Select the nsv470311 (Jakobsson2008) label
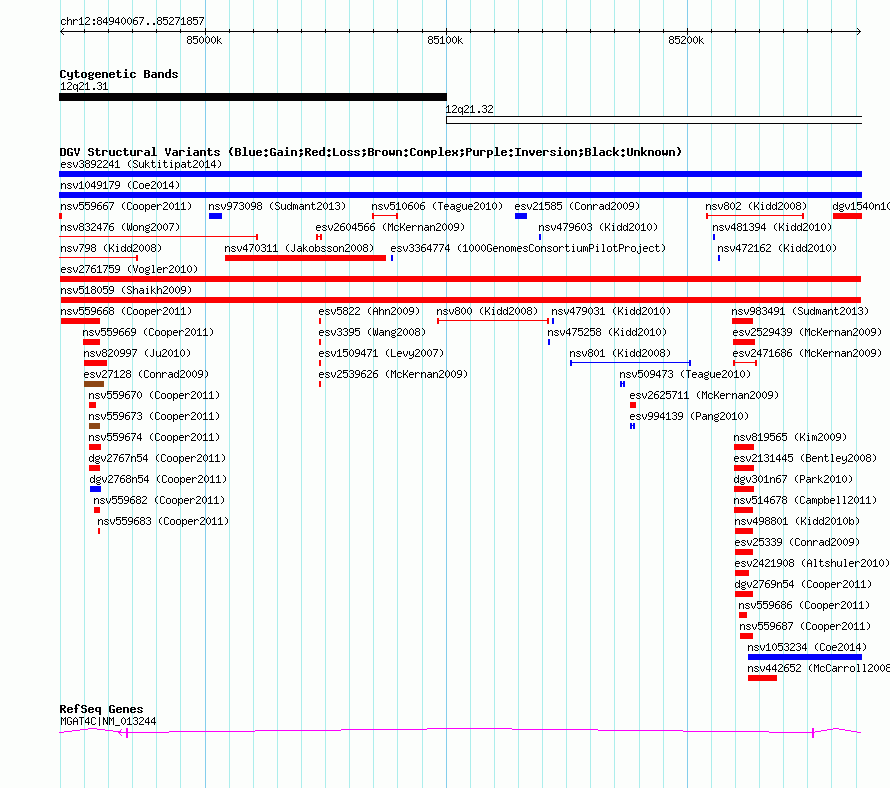Screen dimensions: 890x788 coord(299,248)
